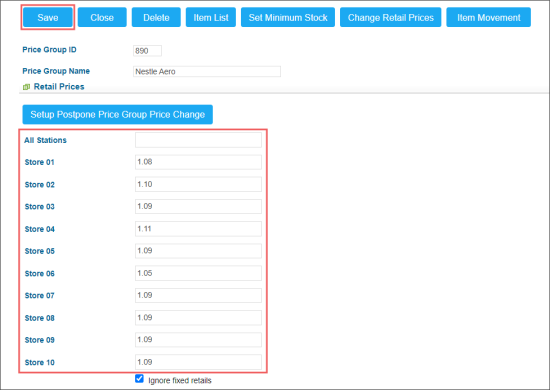Click the Close button
The height and width of the screenshot is (390, 550).
tap(102, 18)
